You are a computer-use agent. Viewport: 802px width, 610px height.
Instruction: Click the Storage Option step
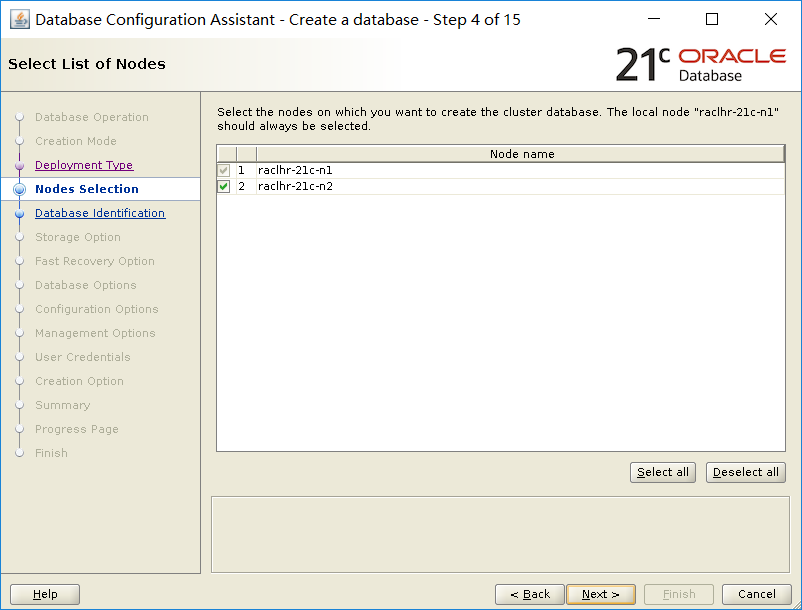pos(78,237)
